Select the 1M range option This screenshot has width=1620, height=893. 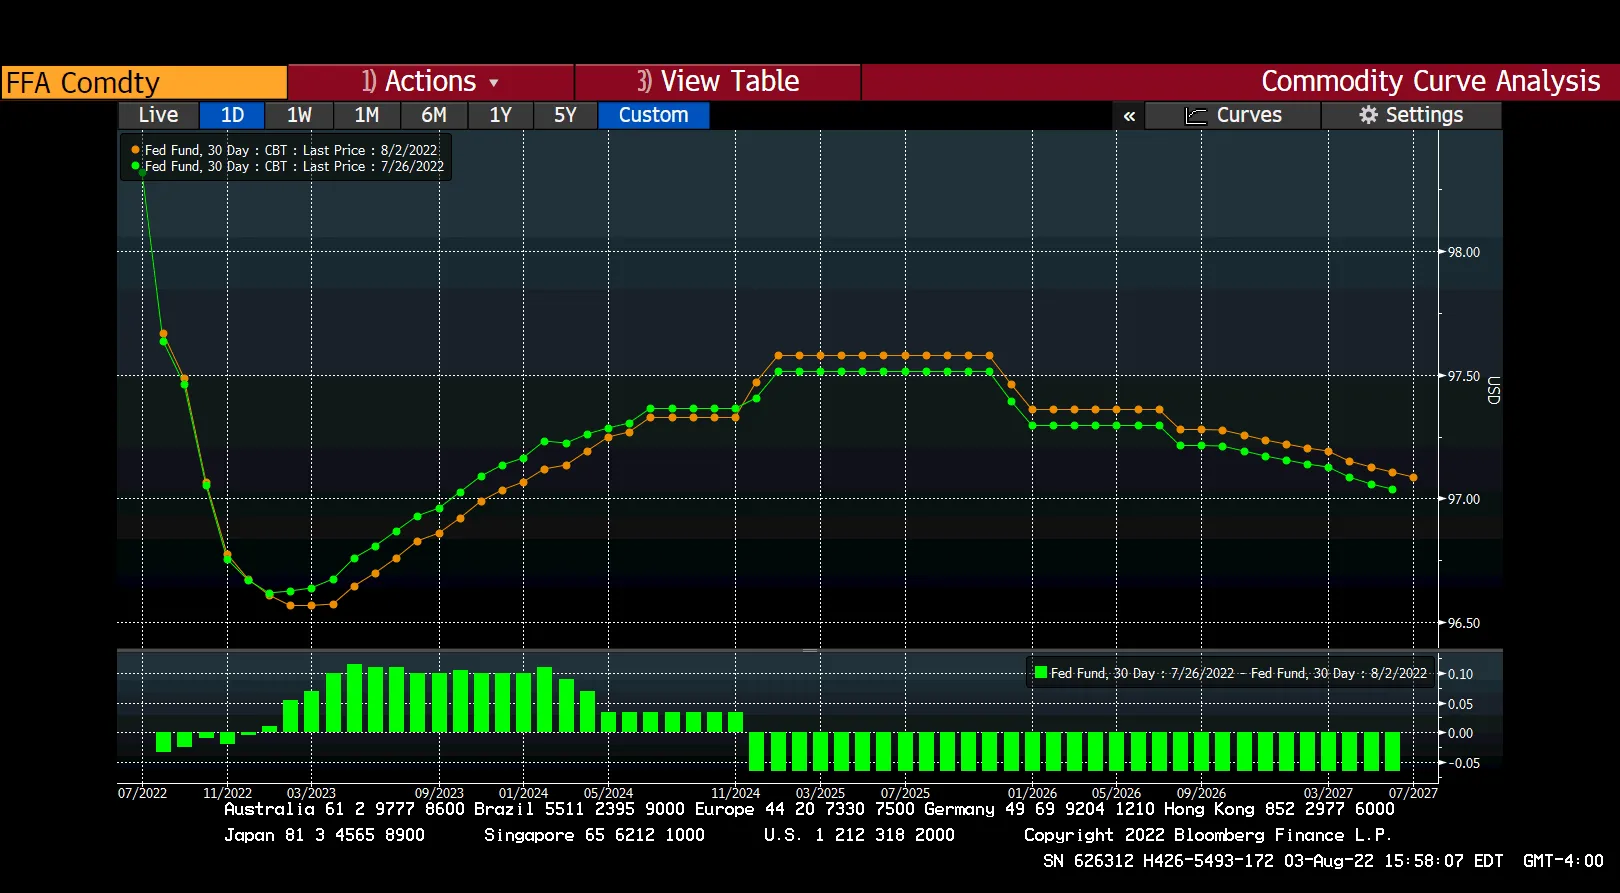point(366,115)
